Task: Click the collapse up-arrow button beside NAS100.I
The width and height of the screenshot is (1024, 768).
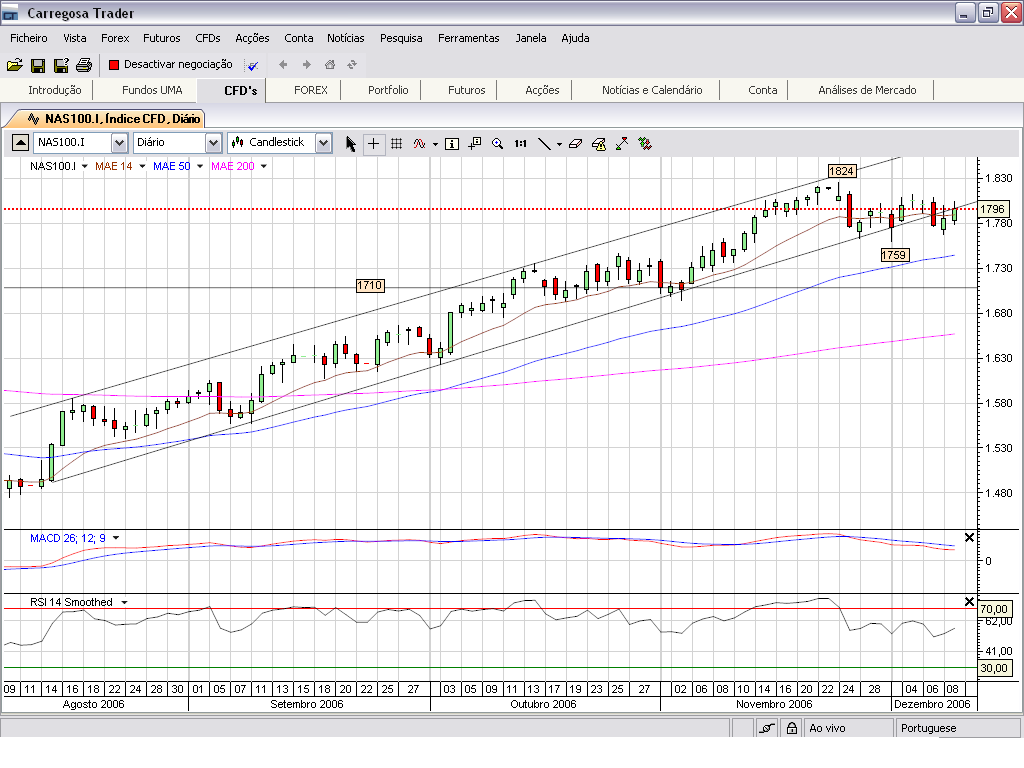Action: tap(20, 142)
